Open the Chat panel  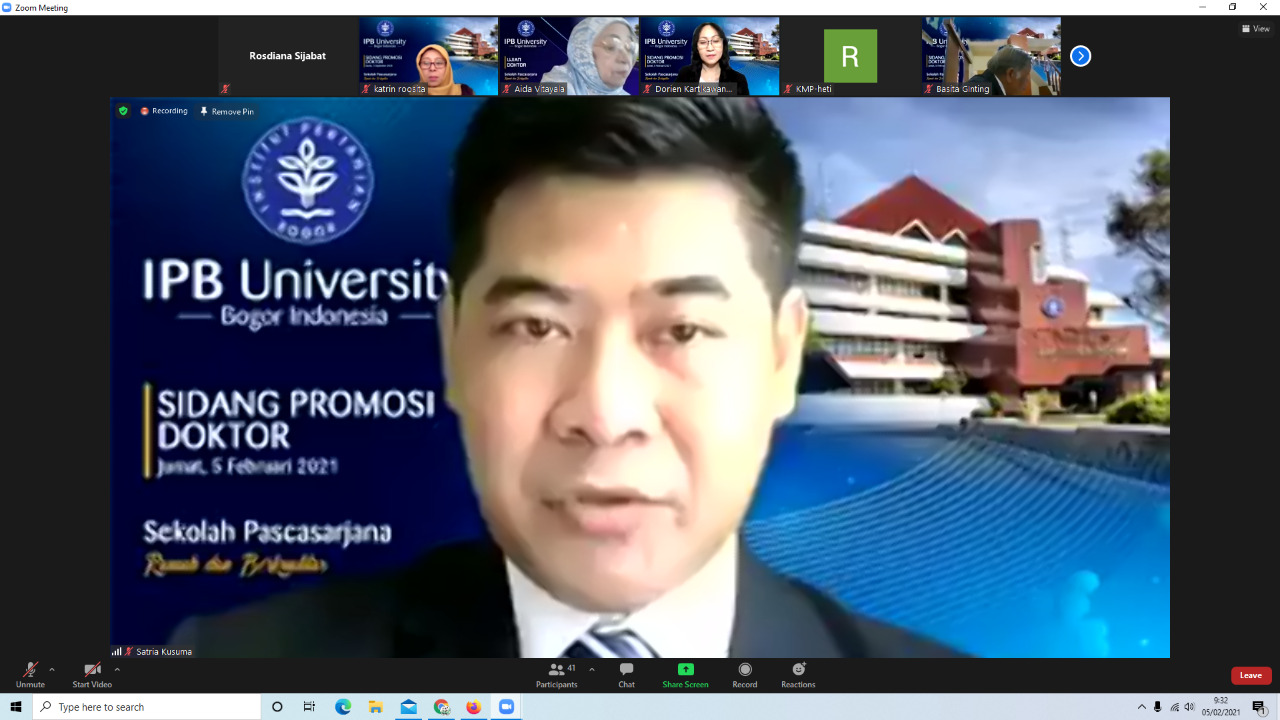coord(626,675)
